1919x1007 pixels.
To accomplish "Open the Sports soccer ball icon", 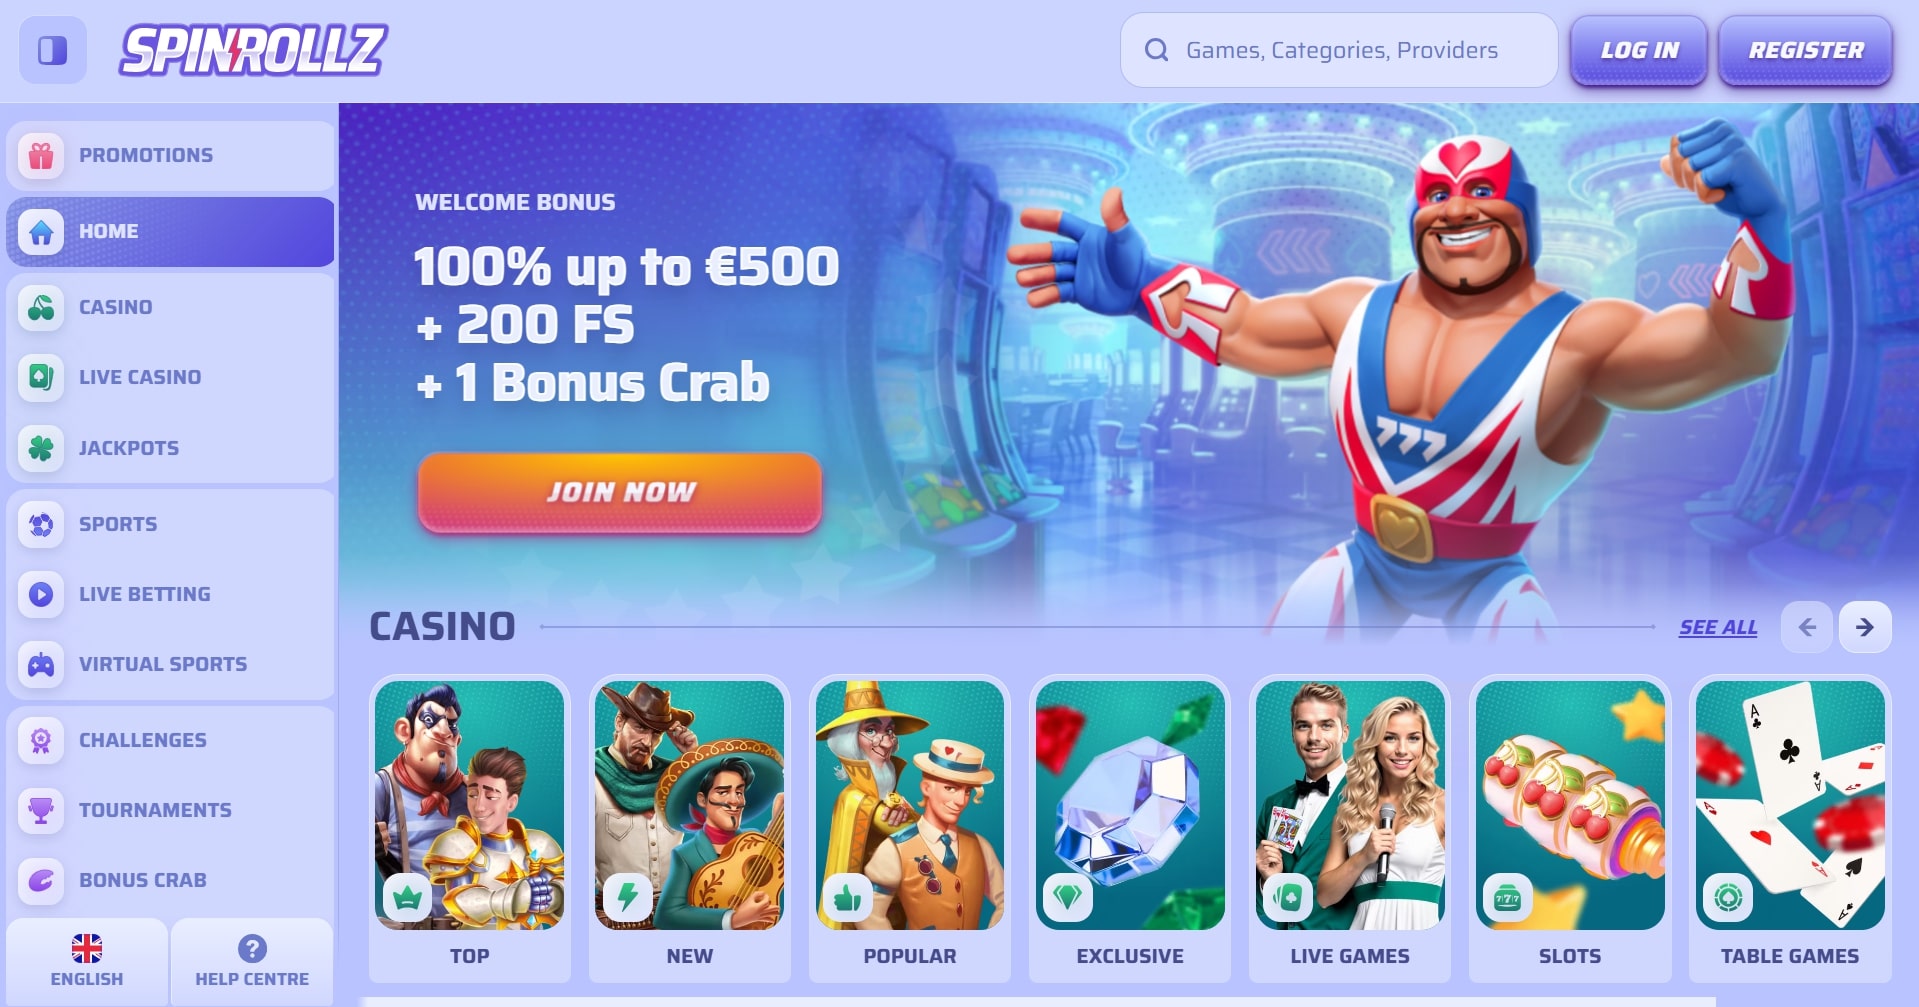I will pyautogui.click(x=41, y=524).
